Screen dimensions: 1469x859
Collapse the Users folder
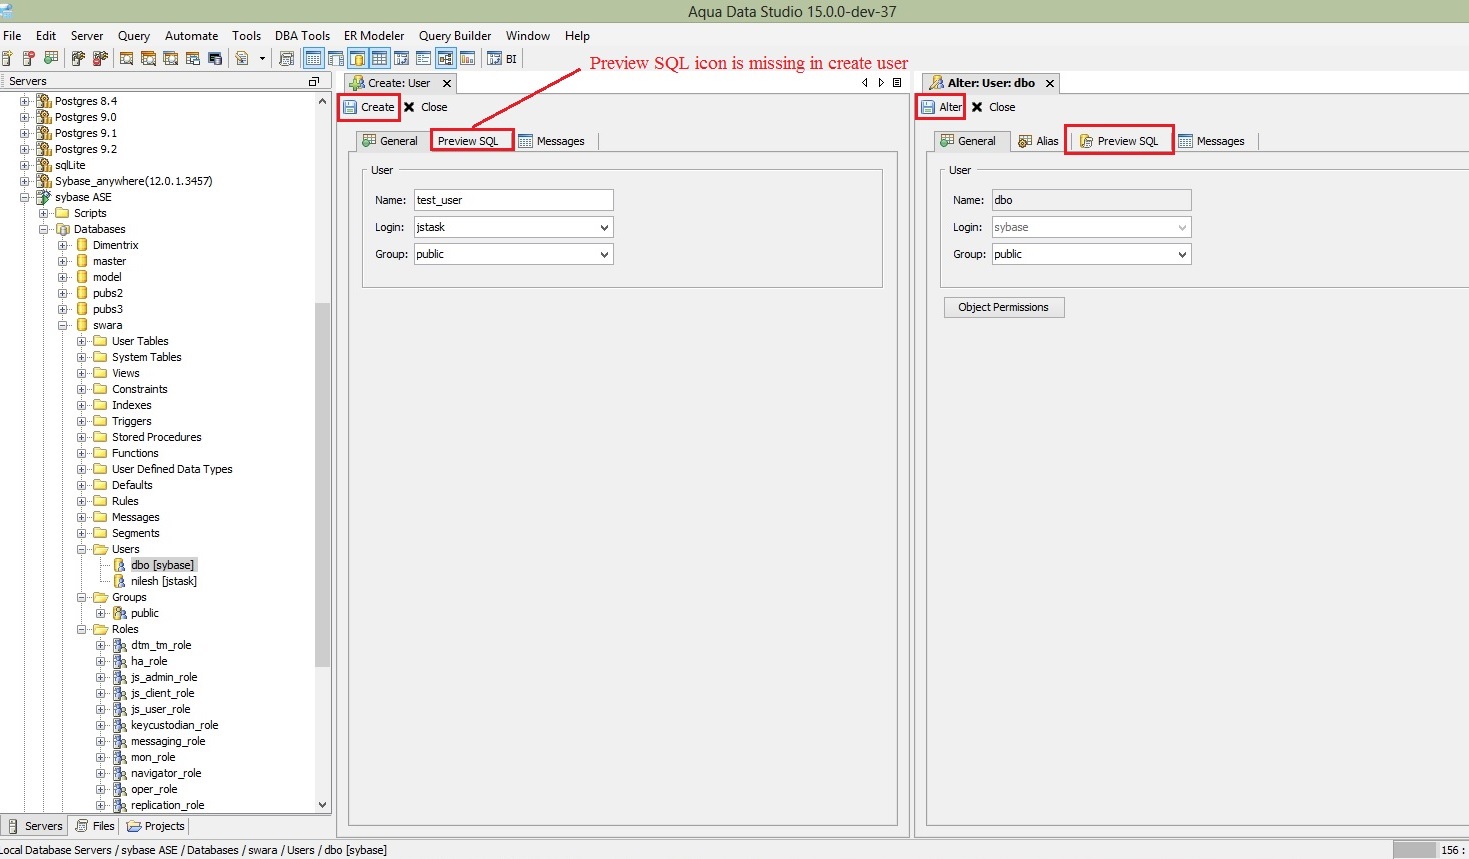(82, 549)
